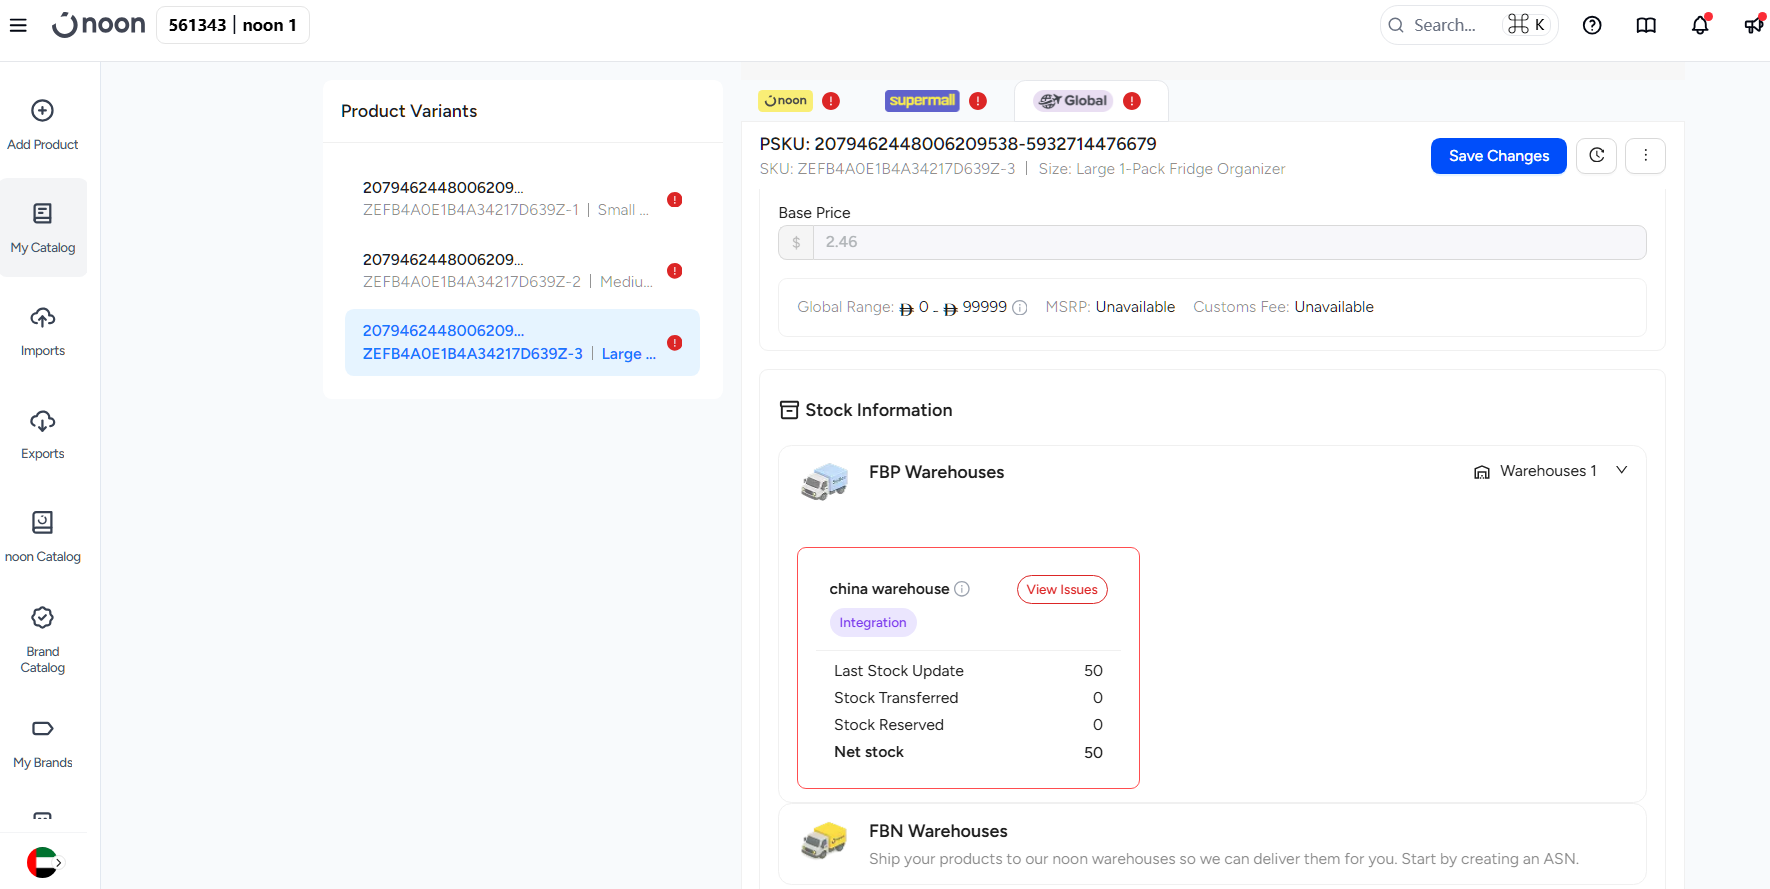
Task: Open My Catalog in sidebar
Action: [x=43, y=228]
